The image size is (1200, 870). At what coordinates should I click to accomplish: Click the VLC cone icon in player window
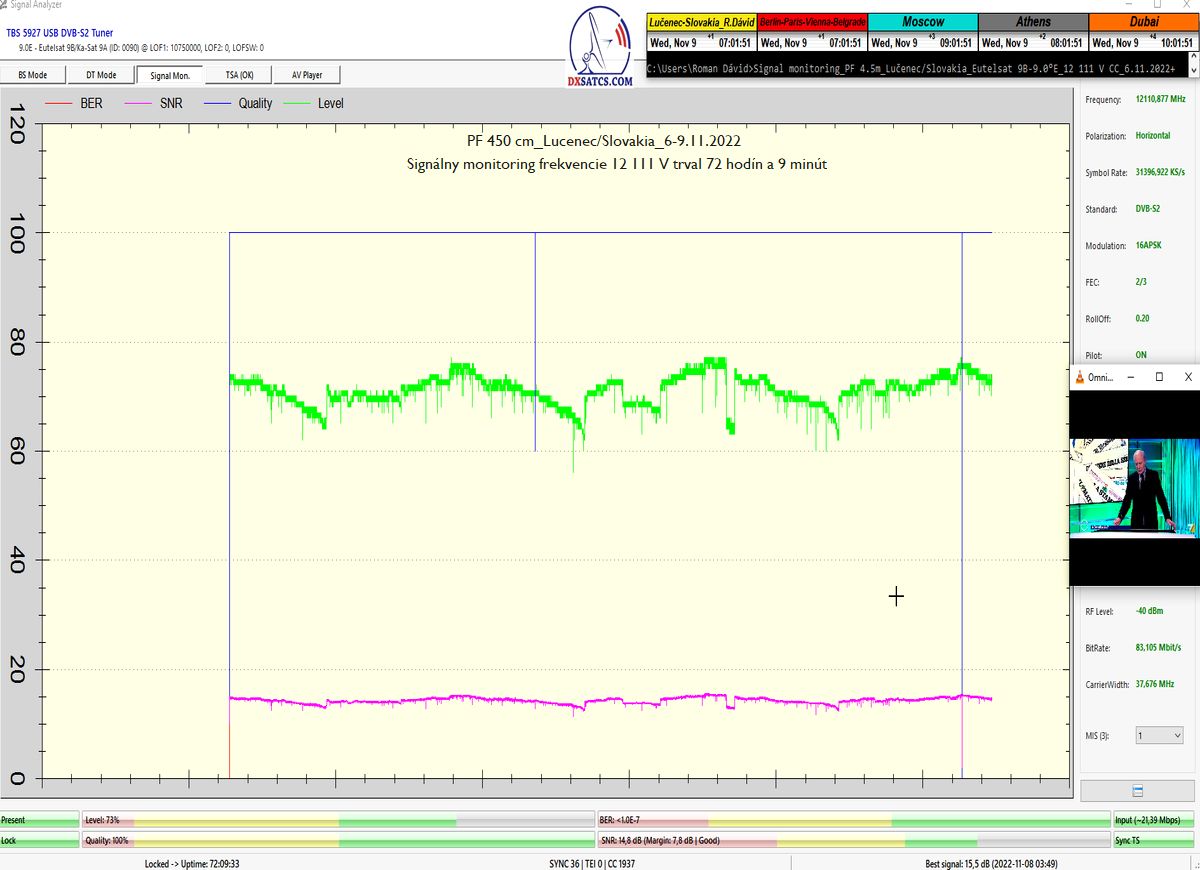[1080, 377]
